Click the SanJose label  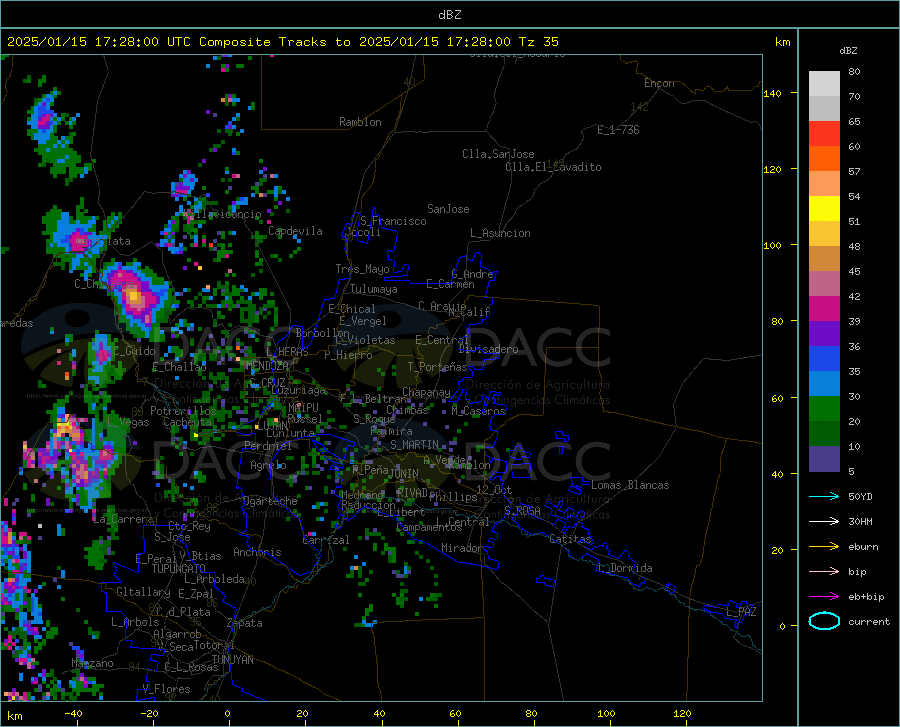tap(448, 209)
